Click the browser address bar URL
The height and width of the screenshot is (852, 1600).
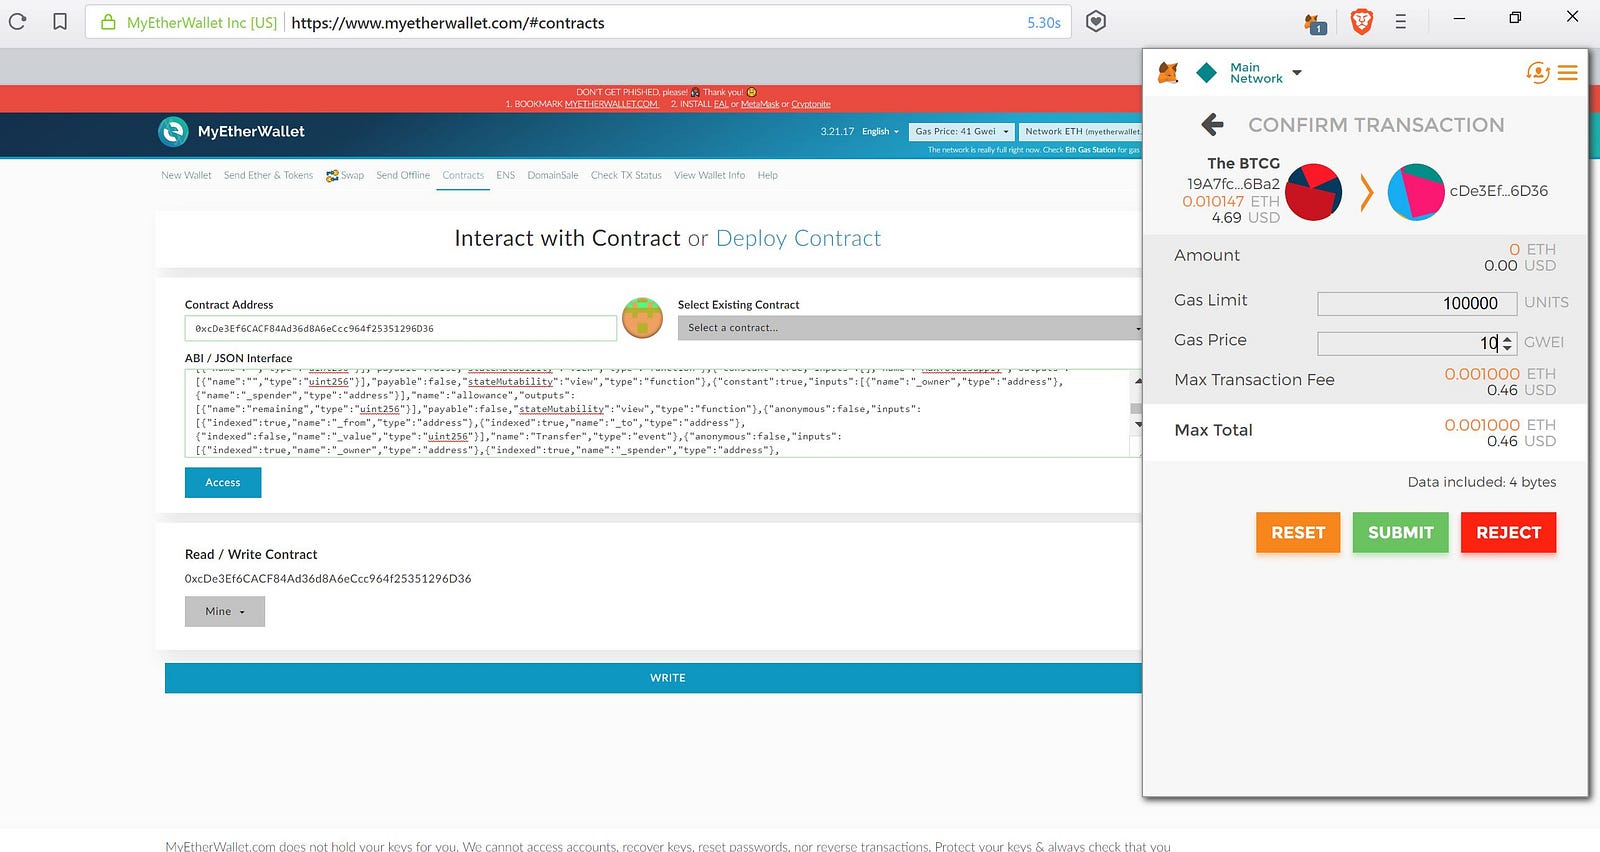point(448,22)
